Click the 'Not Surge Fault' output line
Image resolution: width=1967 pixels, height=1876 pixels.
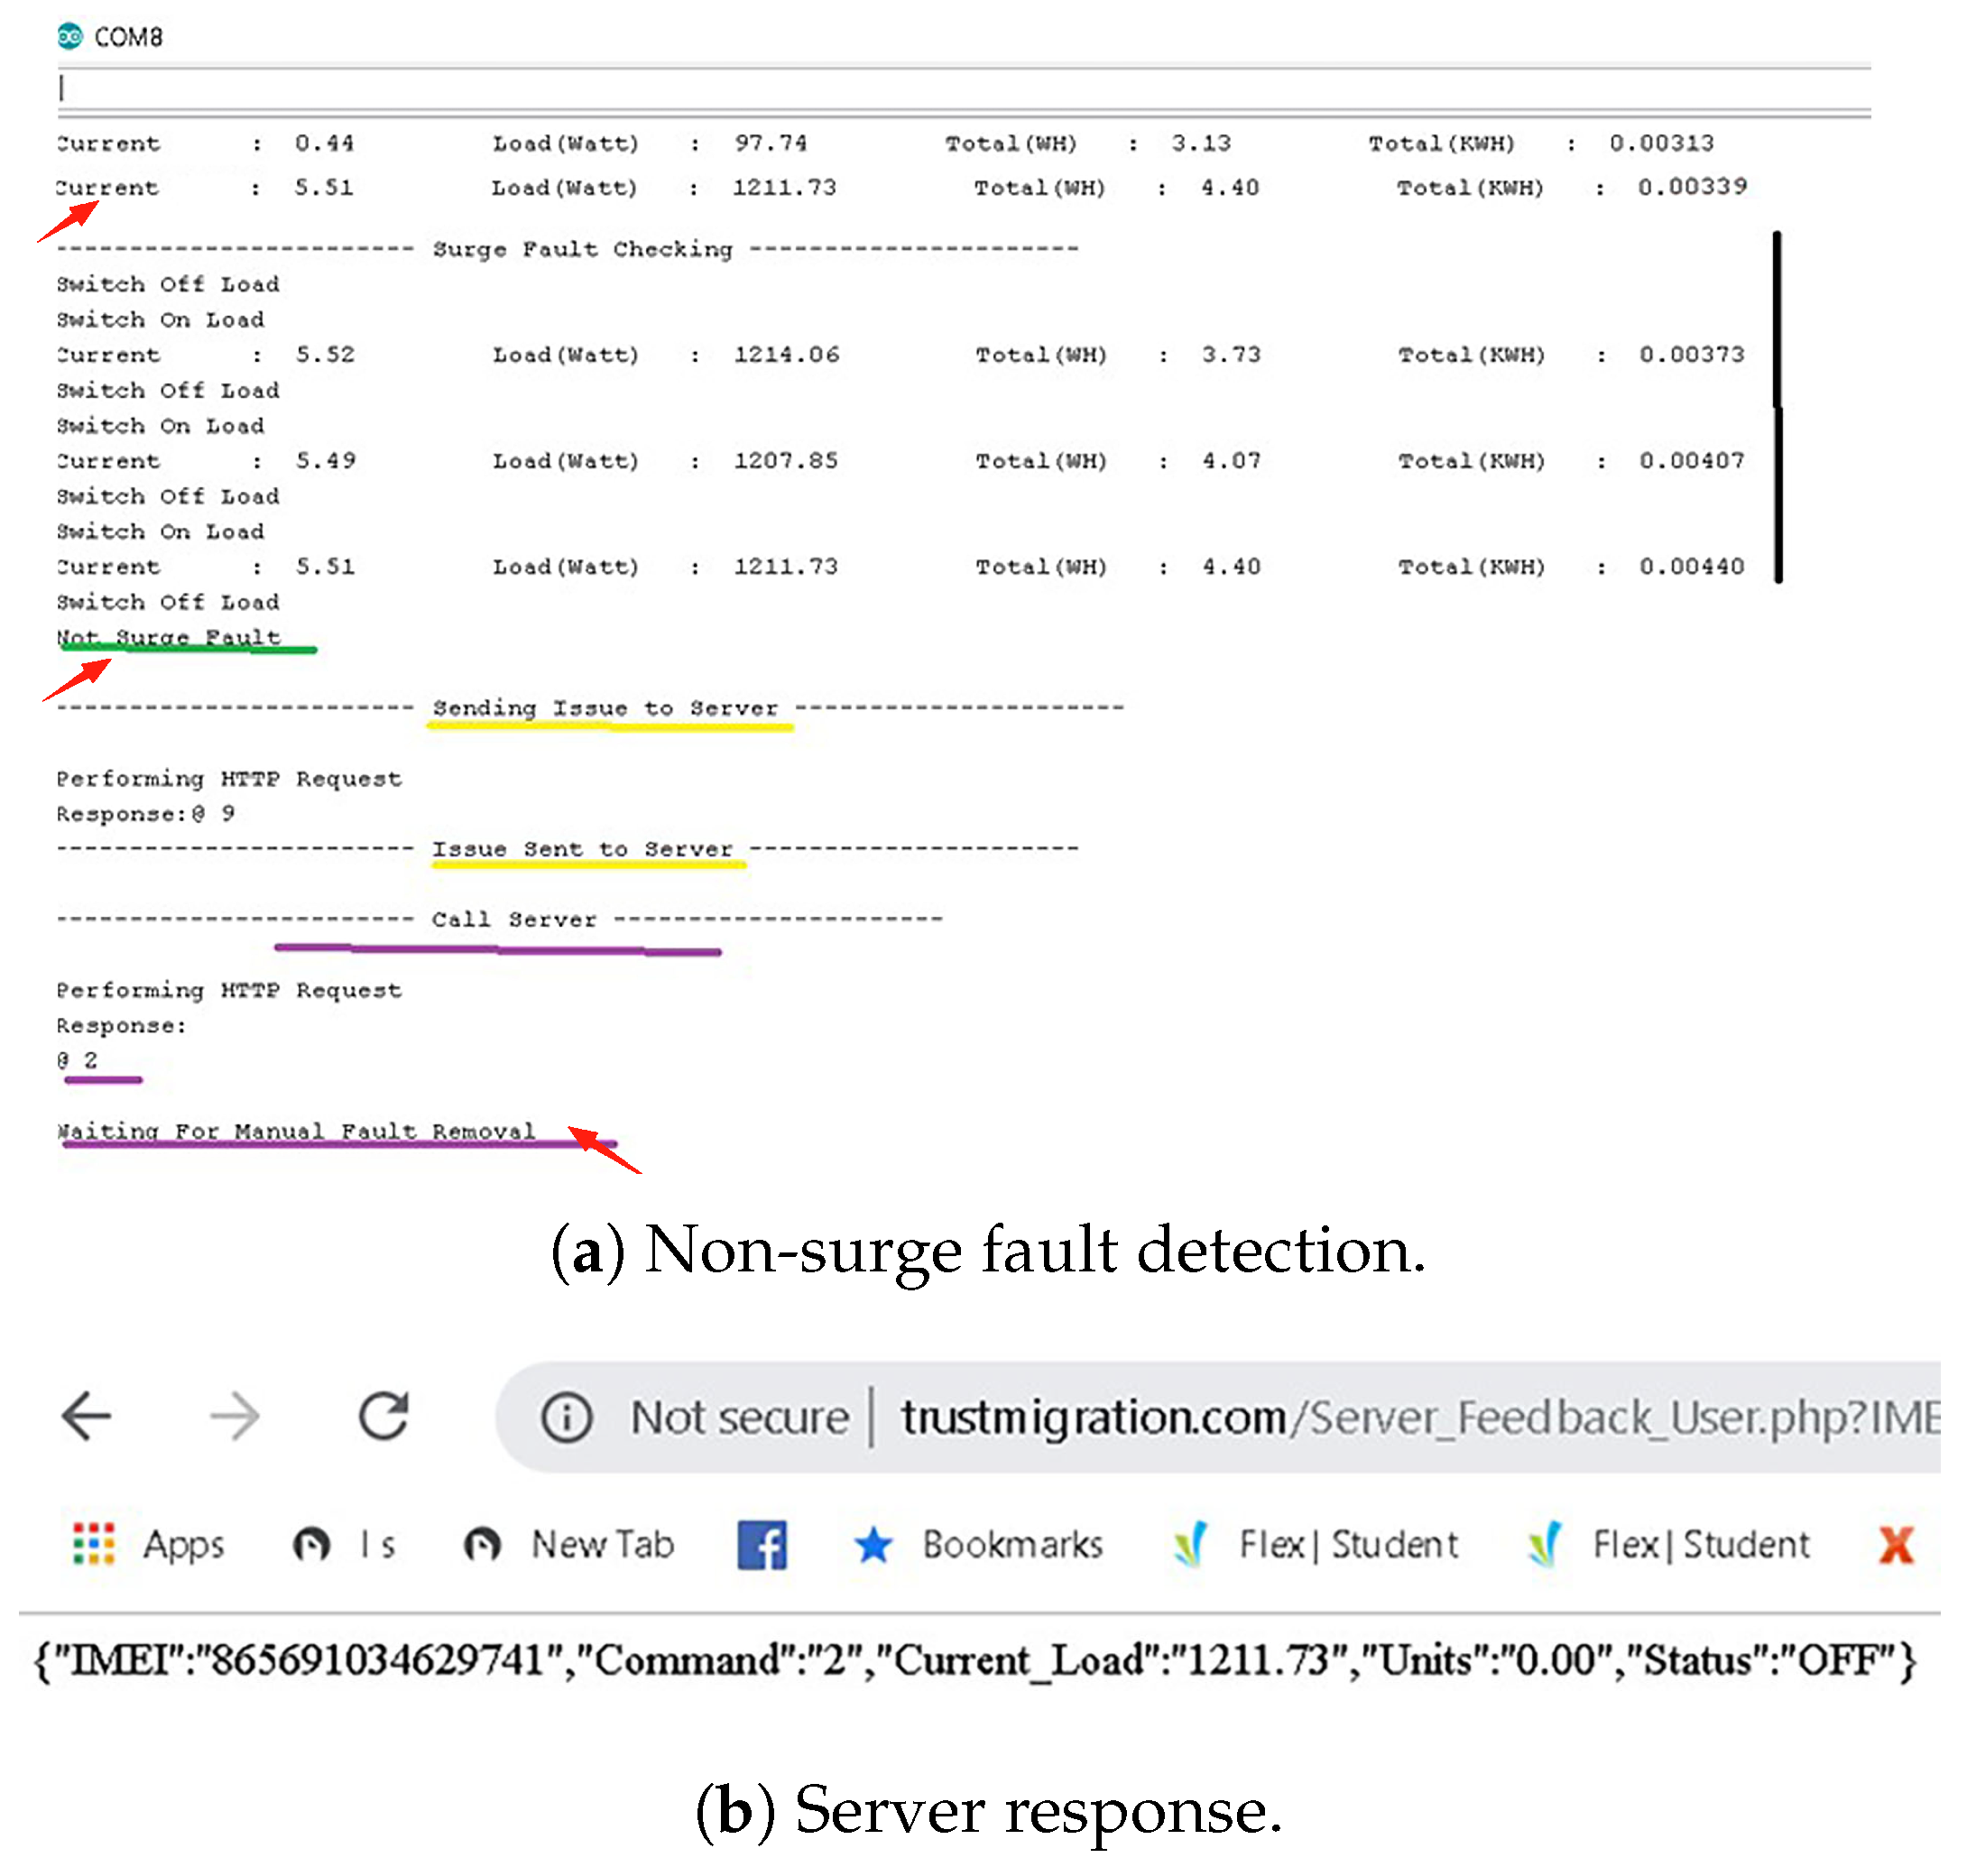(x=168, y=637)
